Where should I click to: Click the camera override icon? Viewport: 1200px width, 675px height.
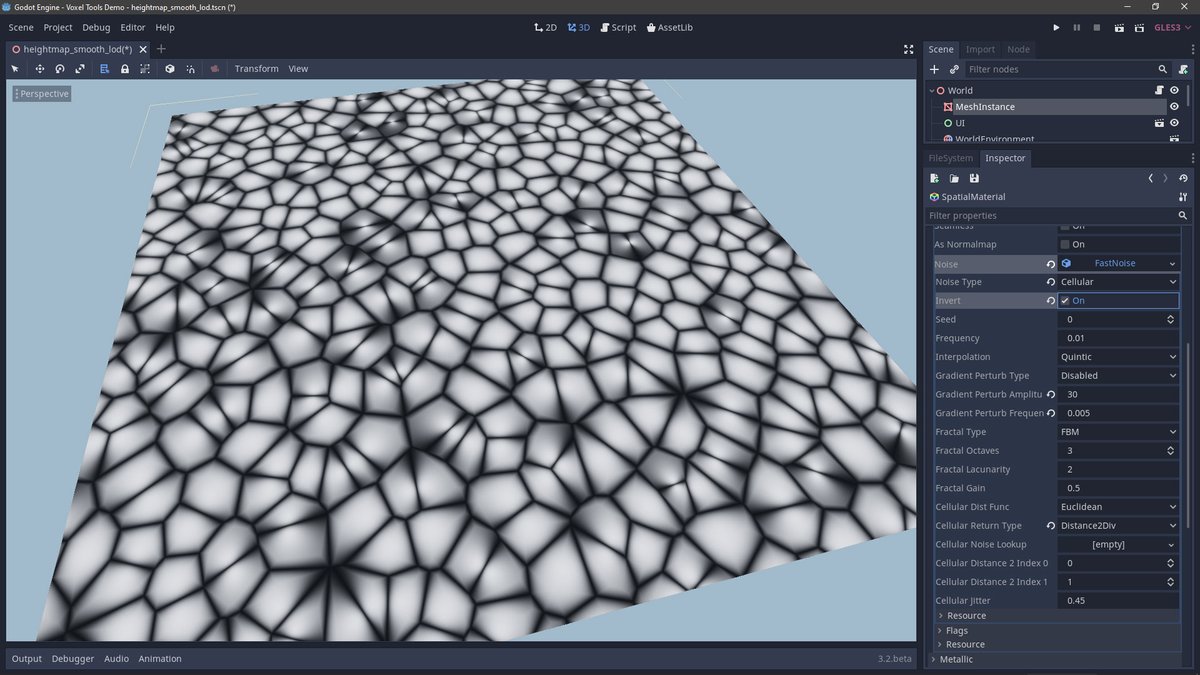[x=214, y=69]
